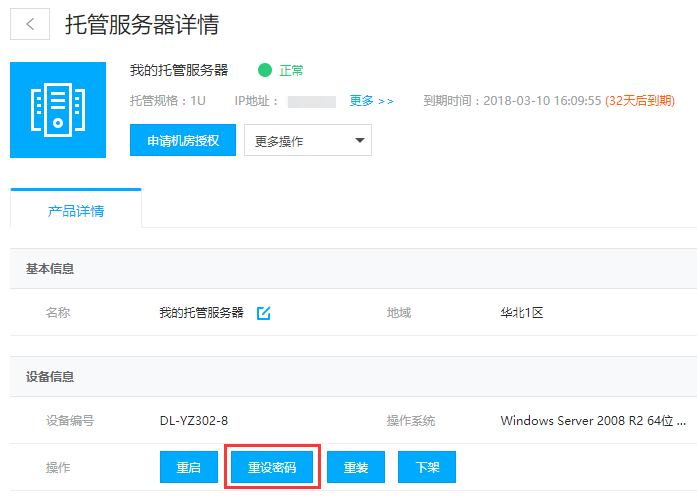
Task: Switch to the 产品详情 tab
Action: coord(76,211)
